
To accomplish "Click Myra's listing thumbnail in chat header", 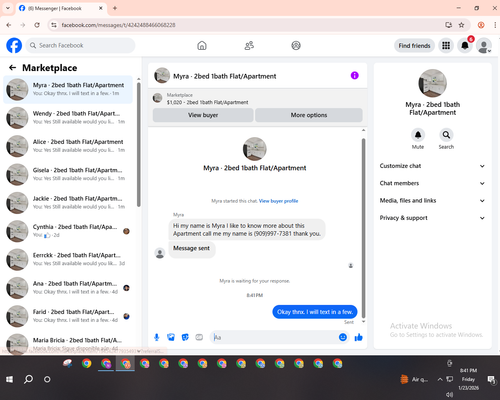I will 162,76.
